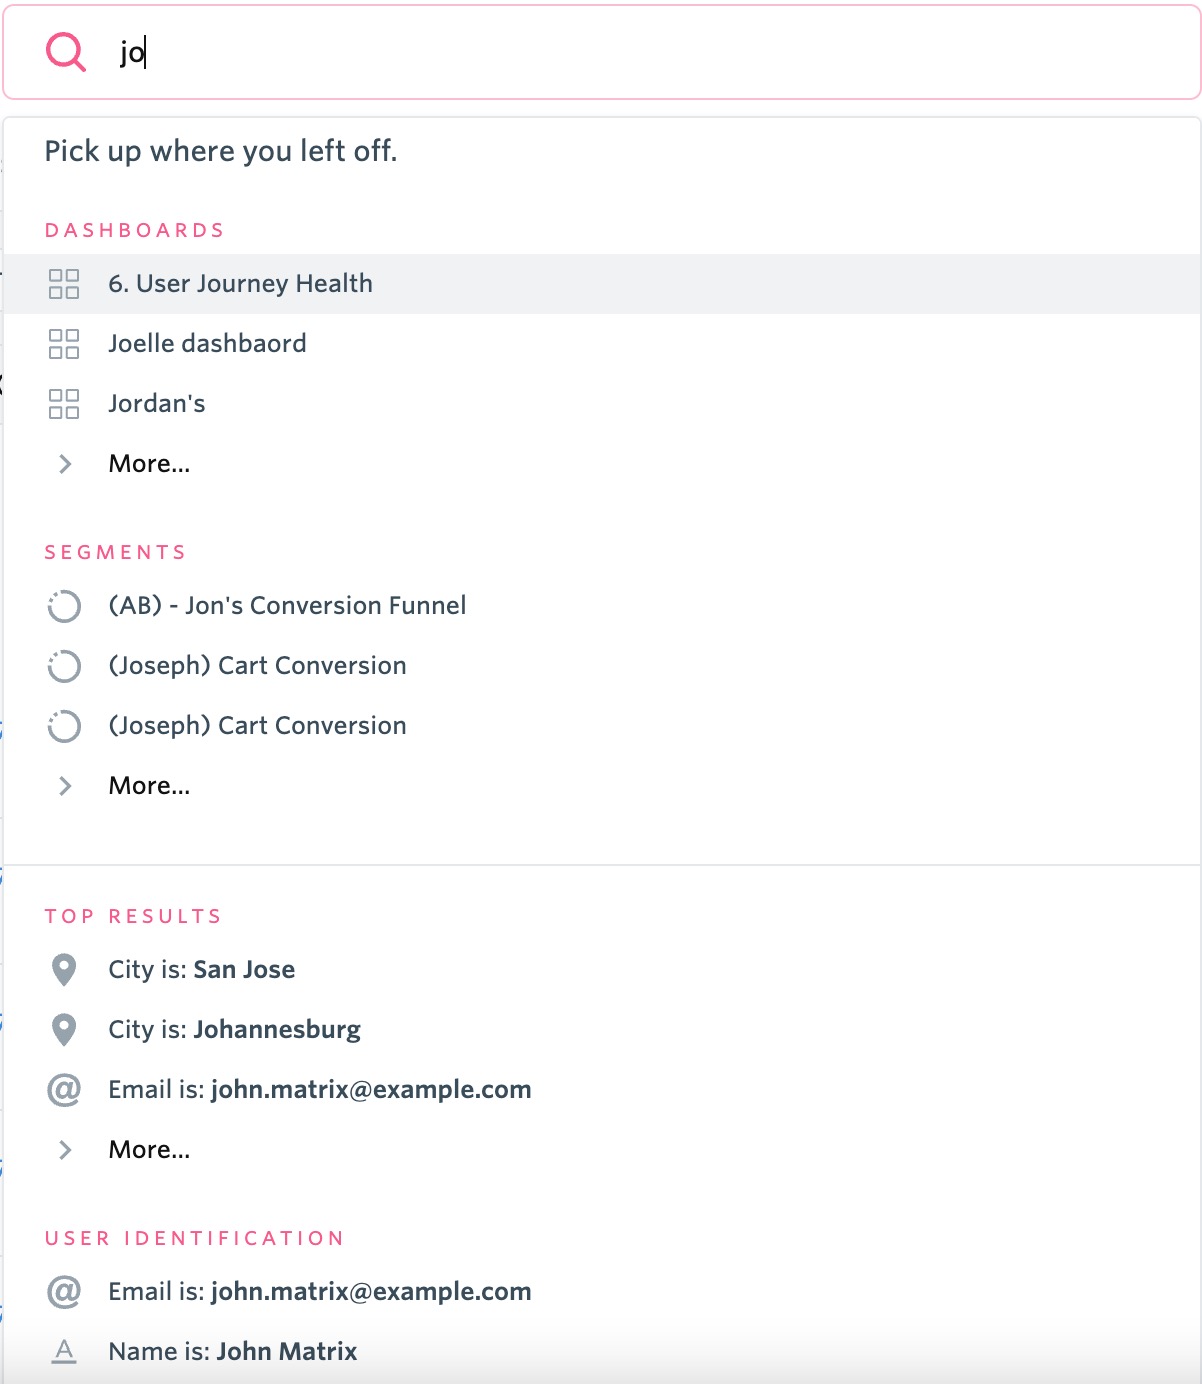Image resolution: width=1202 pixels, height=1384 pixels.
Task: Click the dashboard icon beside Jordan's
Action: 64,404
